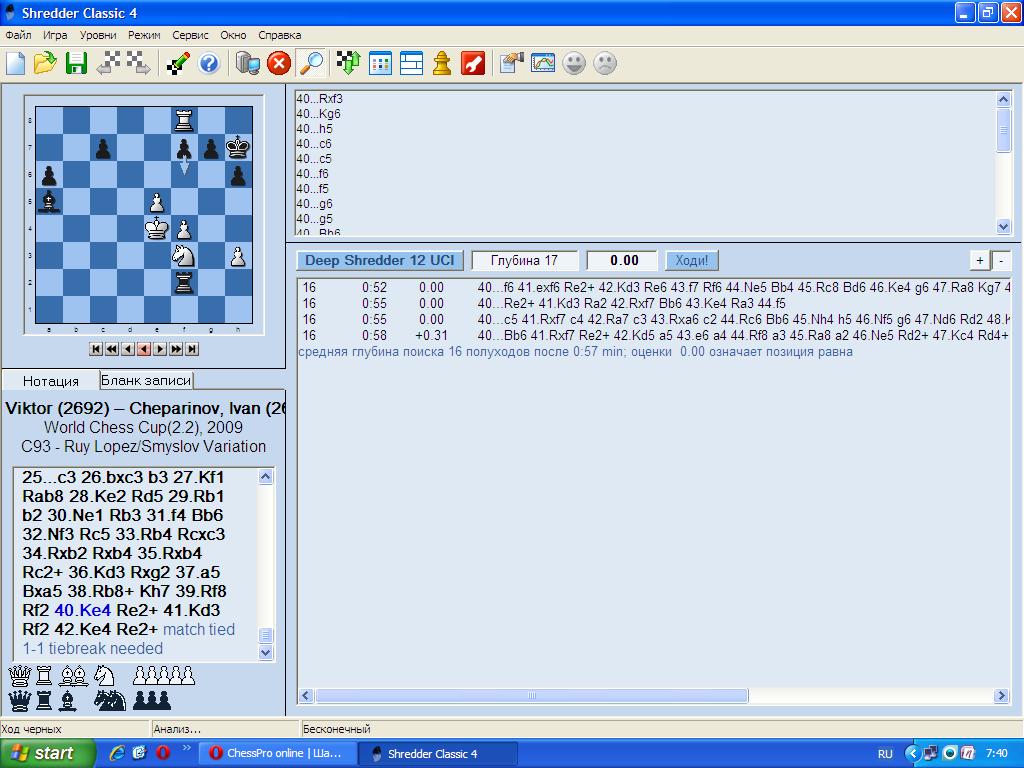Jump to the first move of the game
The width and height of the screenshot is (1024, 768).
tap(96, 349)
